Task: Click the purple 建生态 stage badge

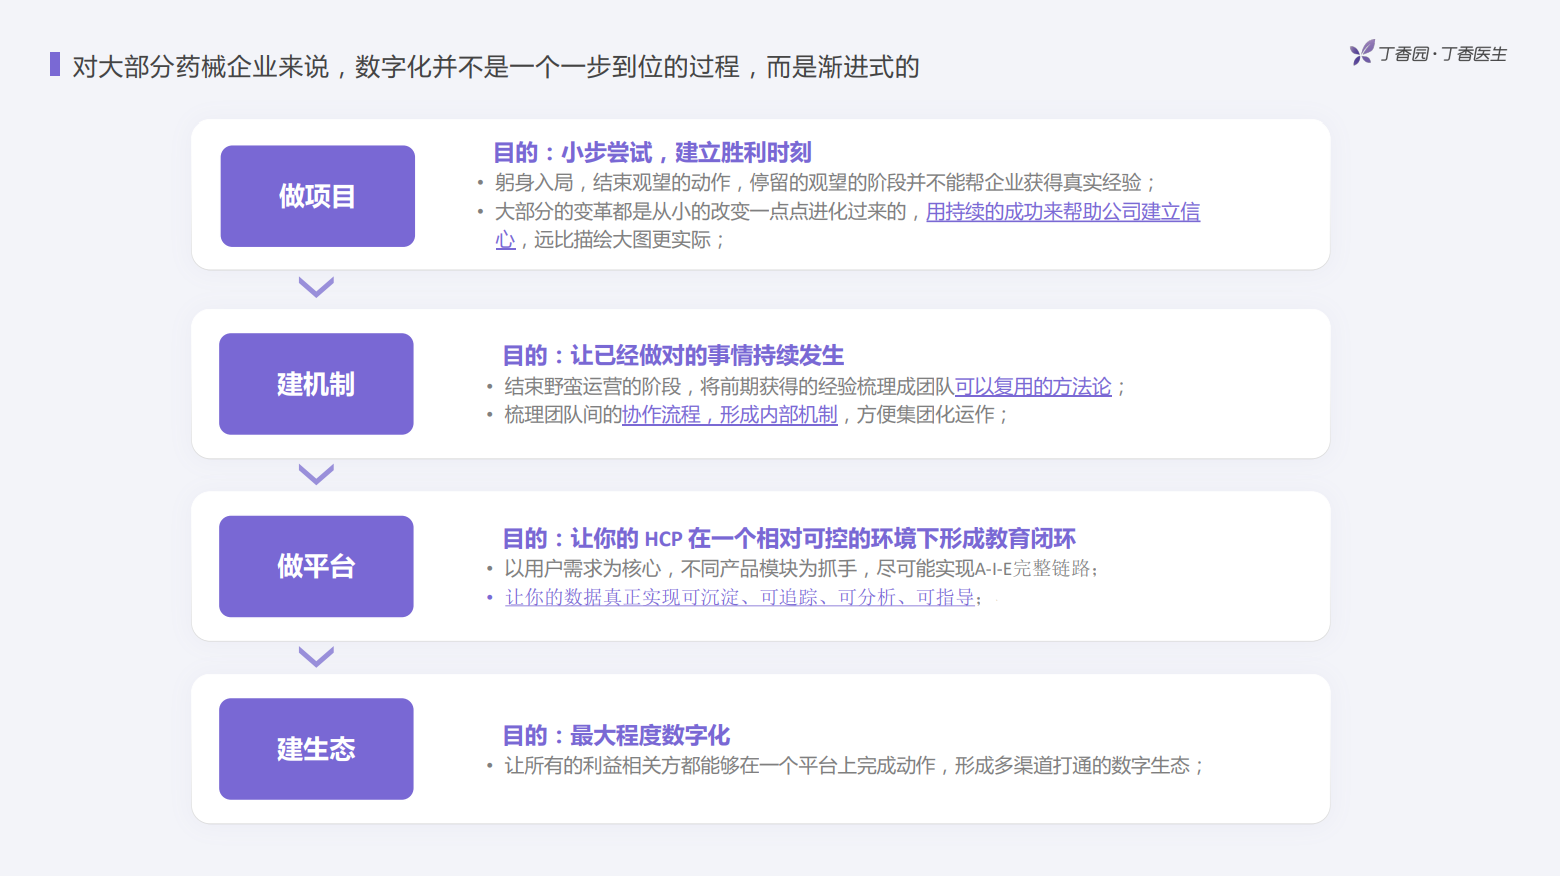Action: tap(315, 748)
